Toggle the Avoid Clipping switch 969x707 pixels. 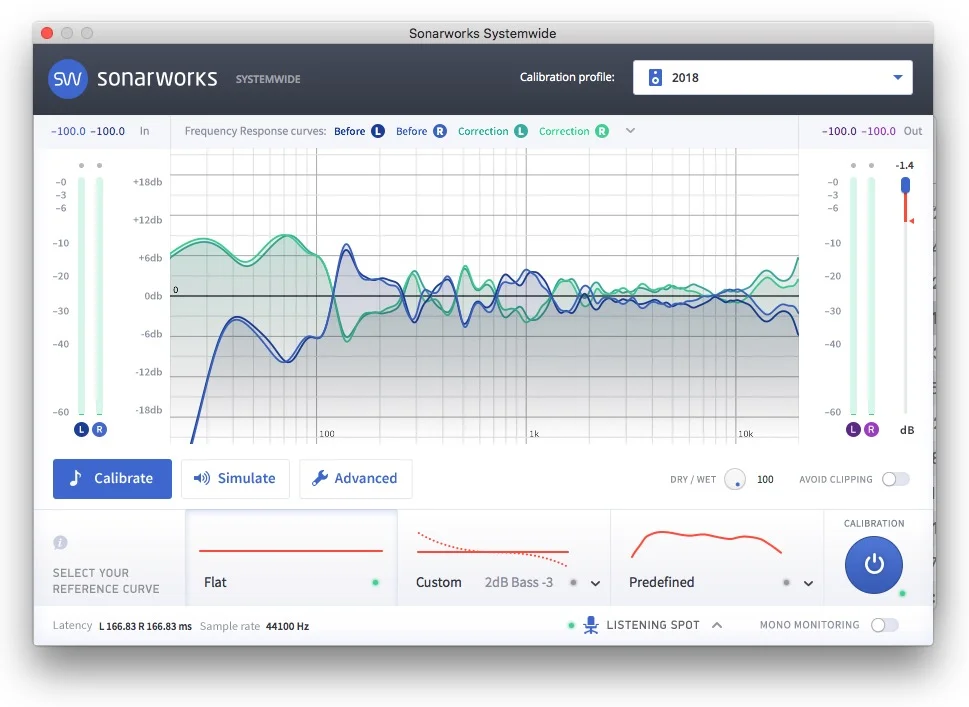[x=895, y=479]
